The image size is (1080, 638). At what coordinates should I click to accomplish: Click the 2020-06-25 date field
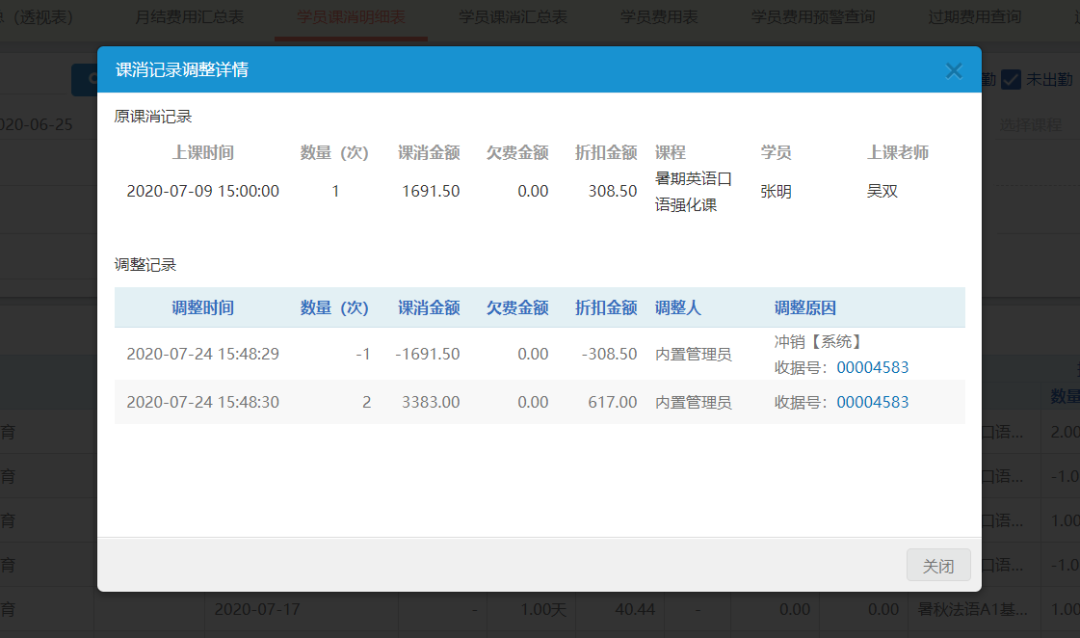pyautogui.click(x=36, y=124)
